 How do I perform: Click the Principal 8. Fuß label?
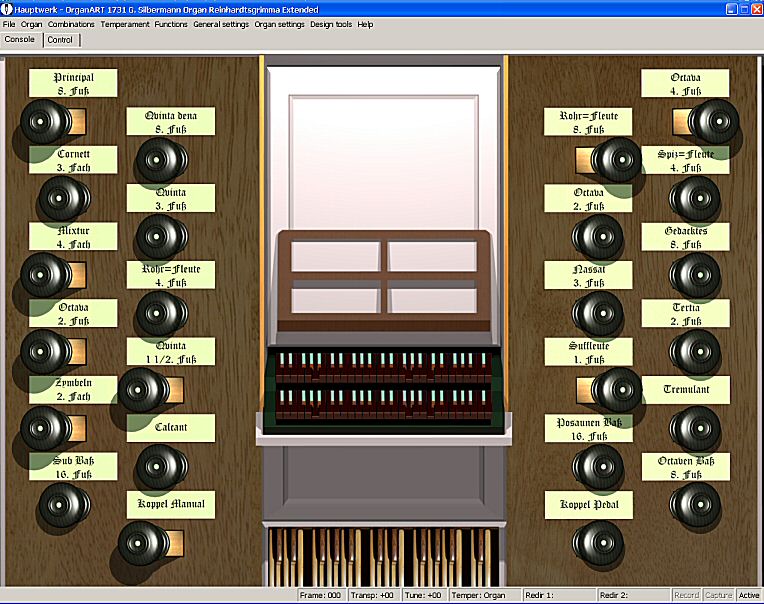point(73,83)
